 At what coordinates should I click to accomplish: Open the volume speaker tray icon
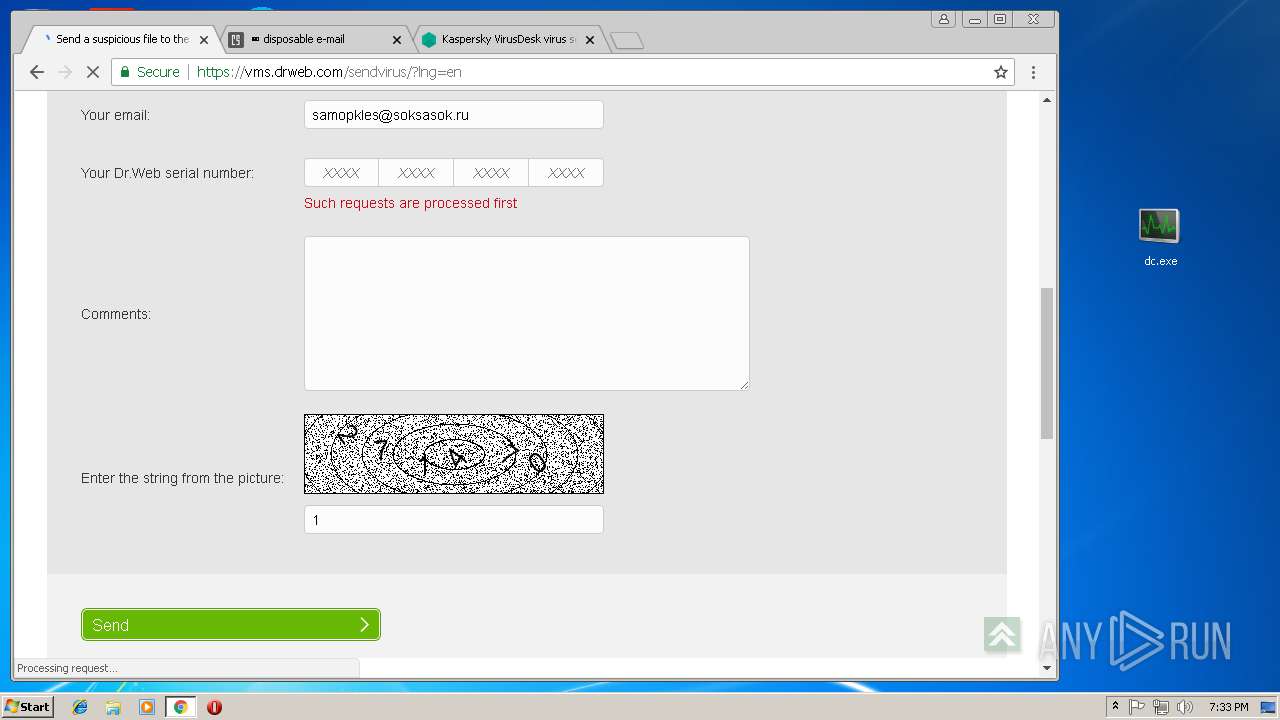[1185, 707]
